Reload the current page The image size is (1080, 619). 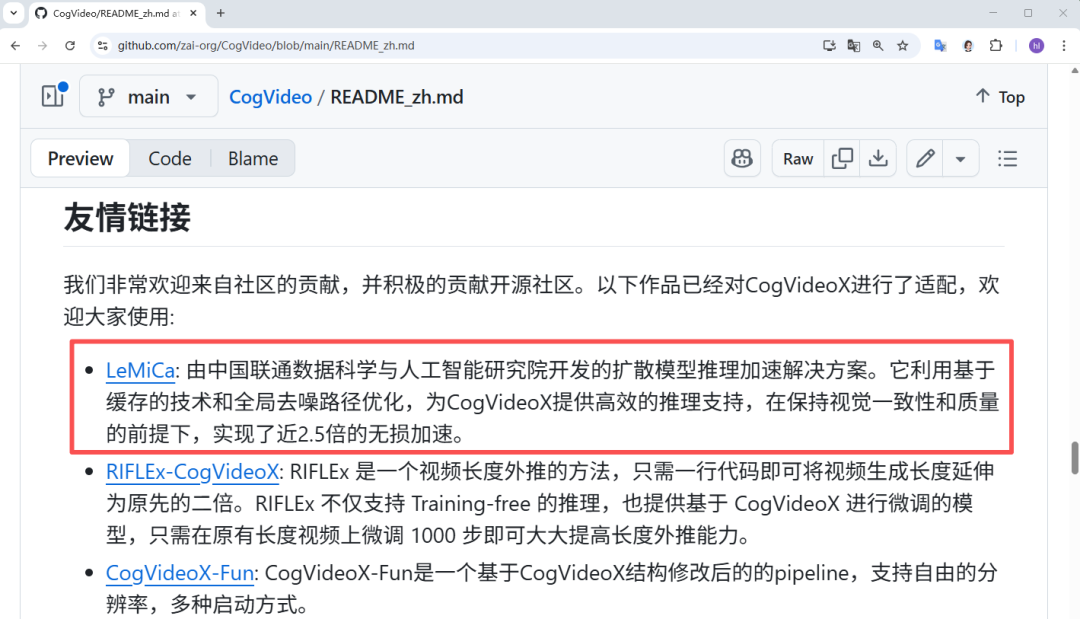[69, 45]
